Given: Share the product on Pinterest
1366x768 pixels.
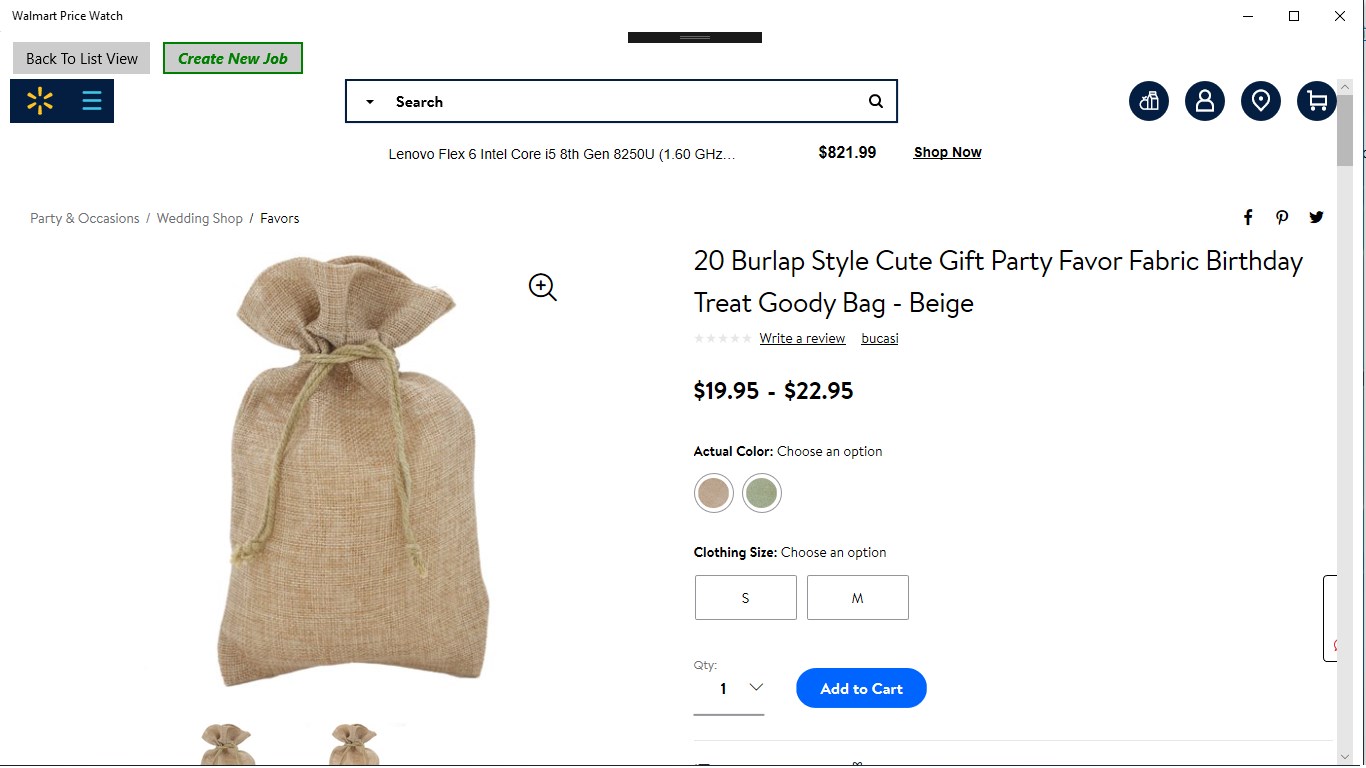Looking at the screenshot, I should click(x=1282, y=217).
